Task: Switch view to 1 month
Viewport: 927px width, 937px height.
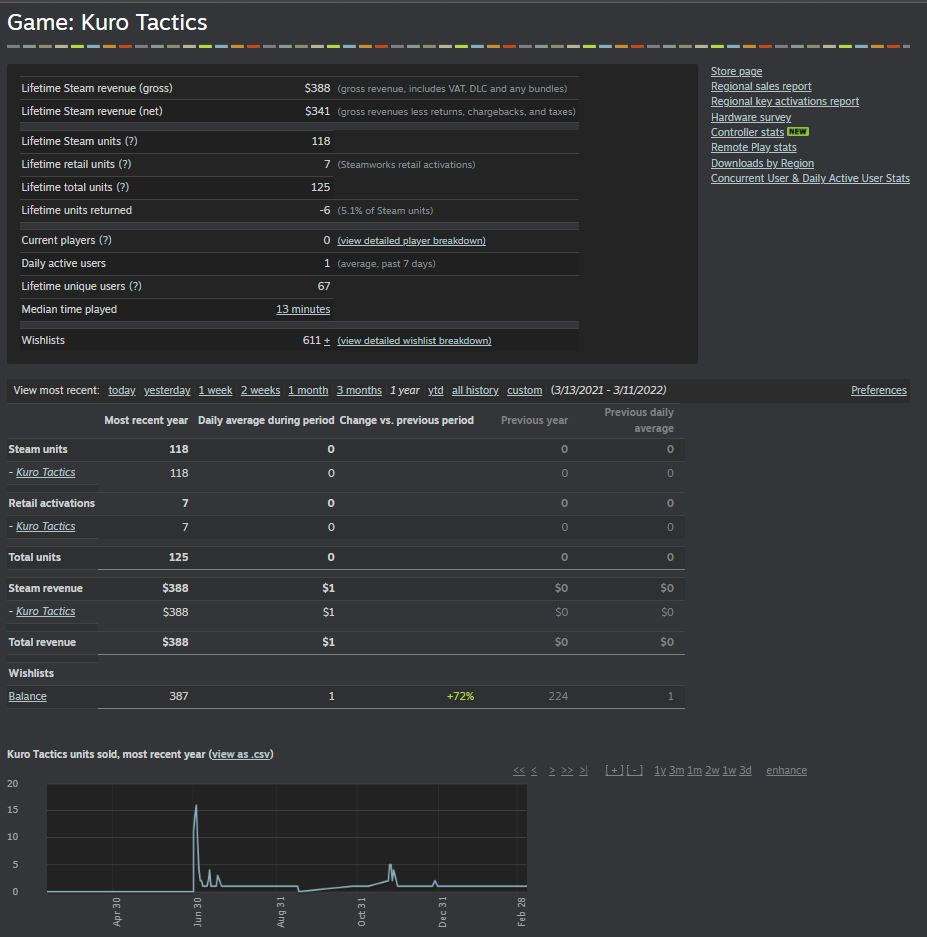Action: (x=308, y=390)
